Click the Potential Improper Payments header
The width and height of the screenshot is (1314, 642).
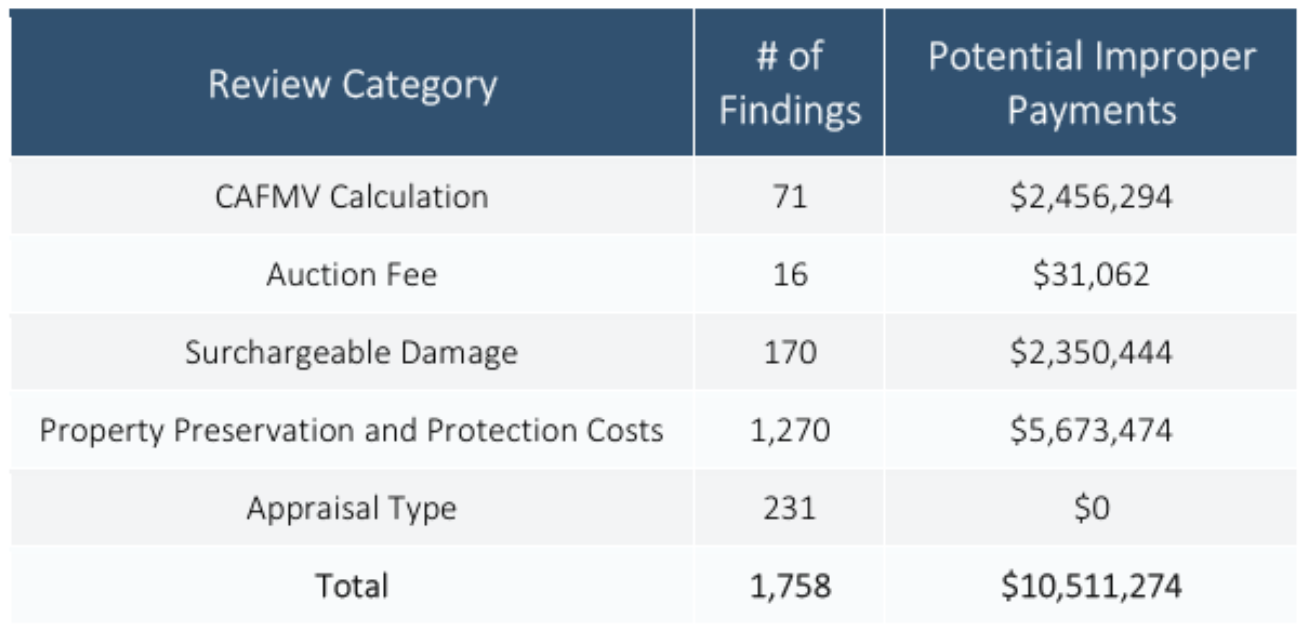point(1091,83)
